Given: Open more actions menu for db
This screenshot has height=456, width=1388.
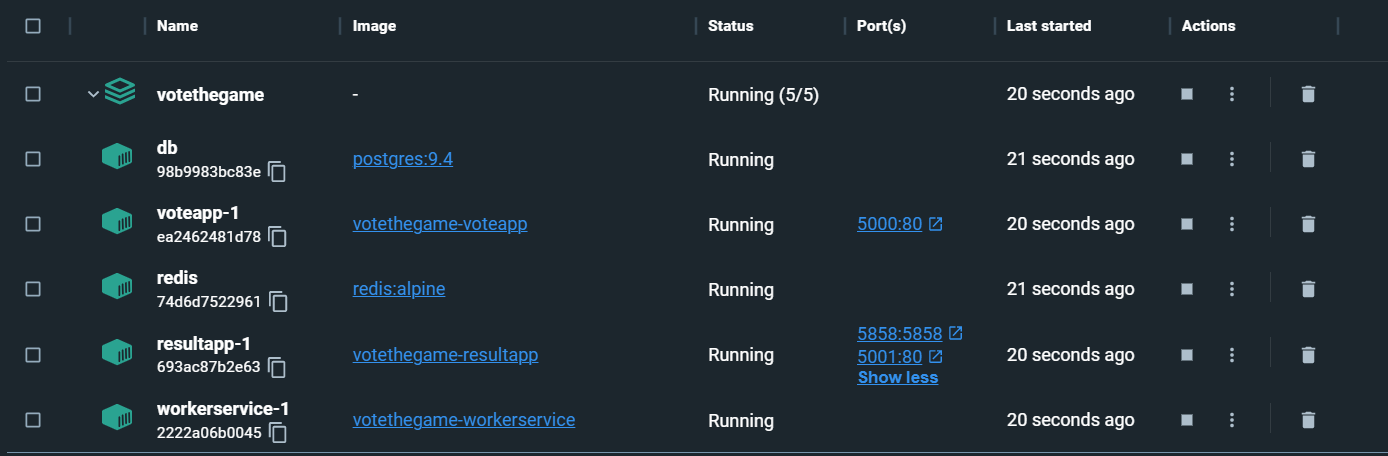Looking at the screenshot, I should 1232,159.
